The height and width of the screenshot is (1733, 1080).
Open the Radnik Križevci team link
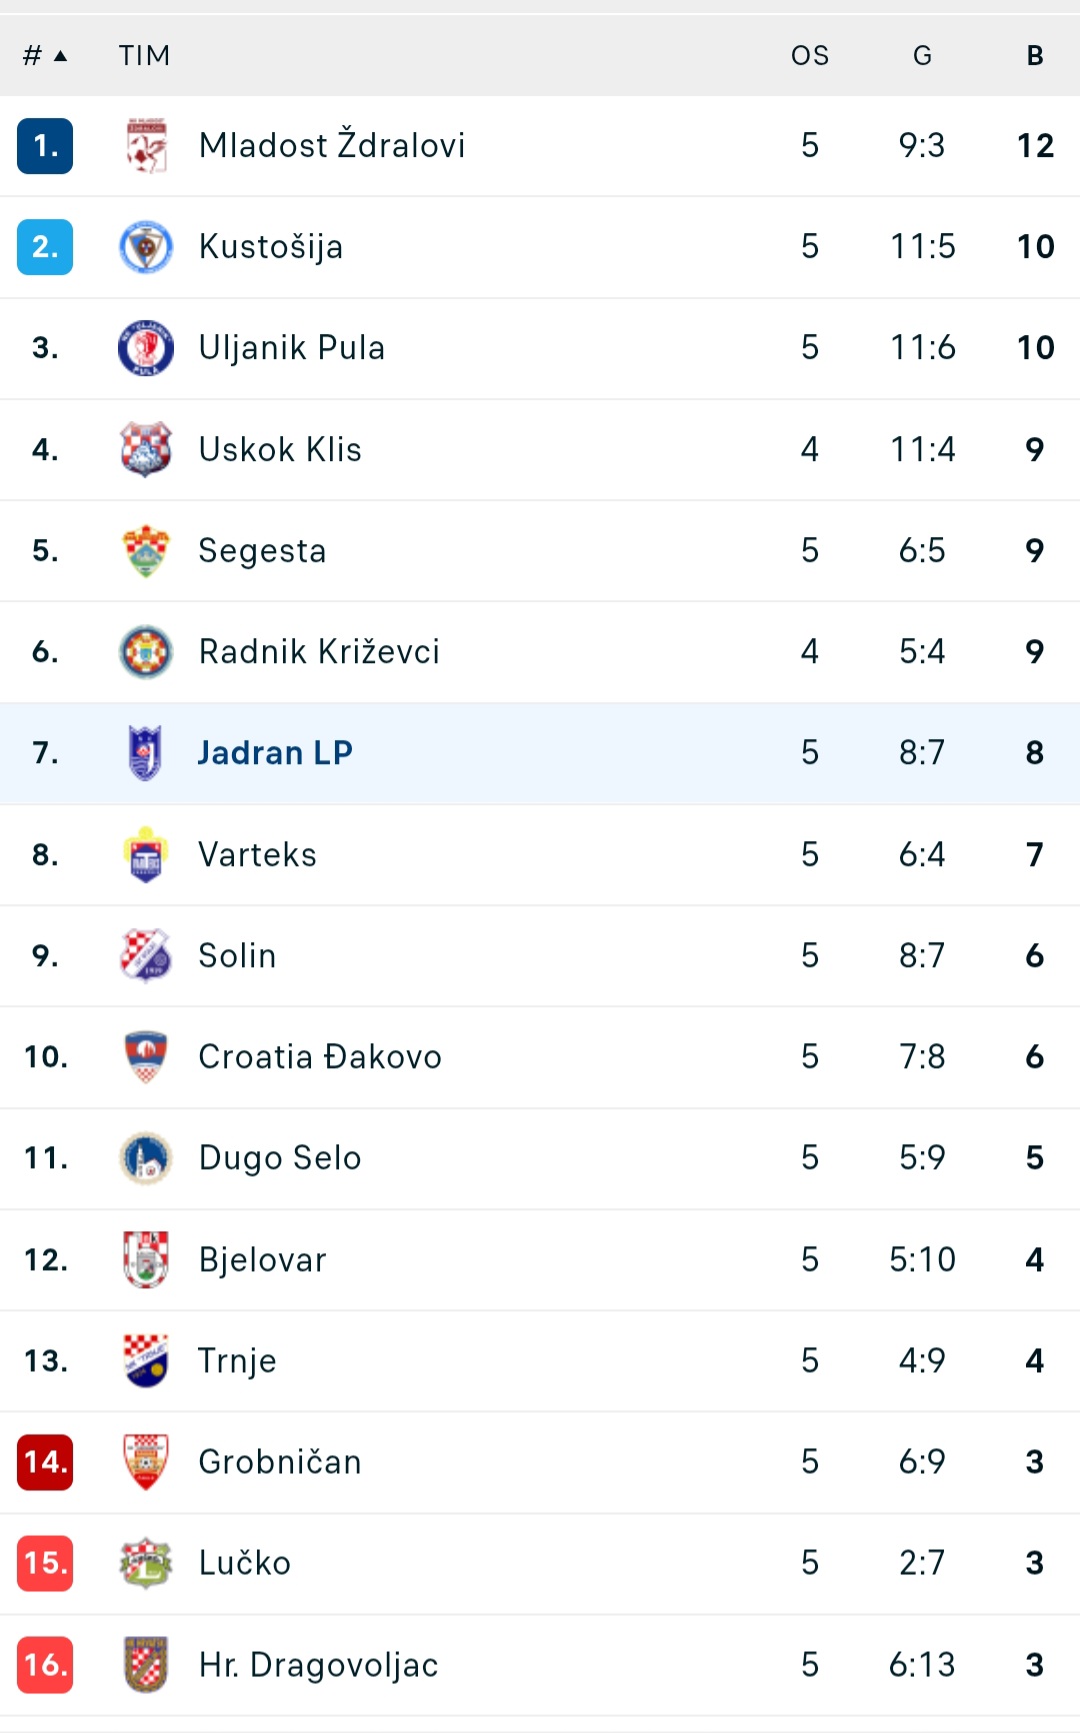[x=319, y=652]
